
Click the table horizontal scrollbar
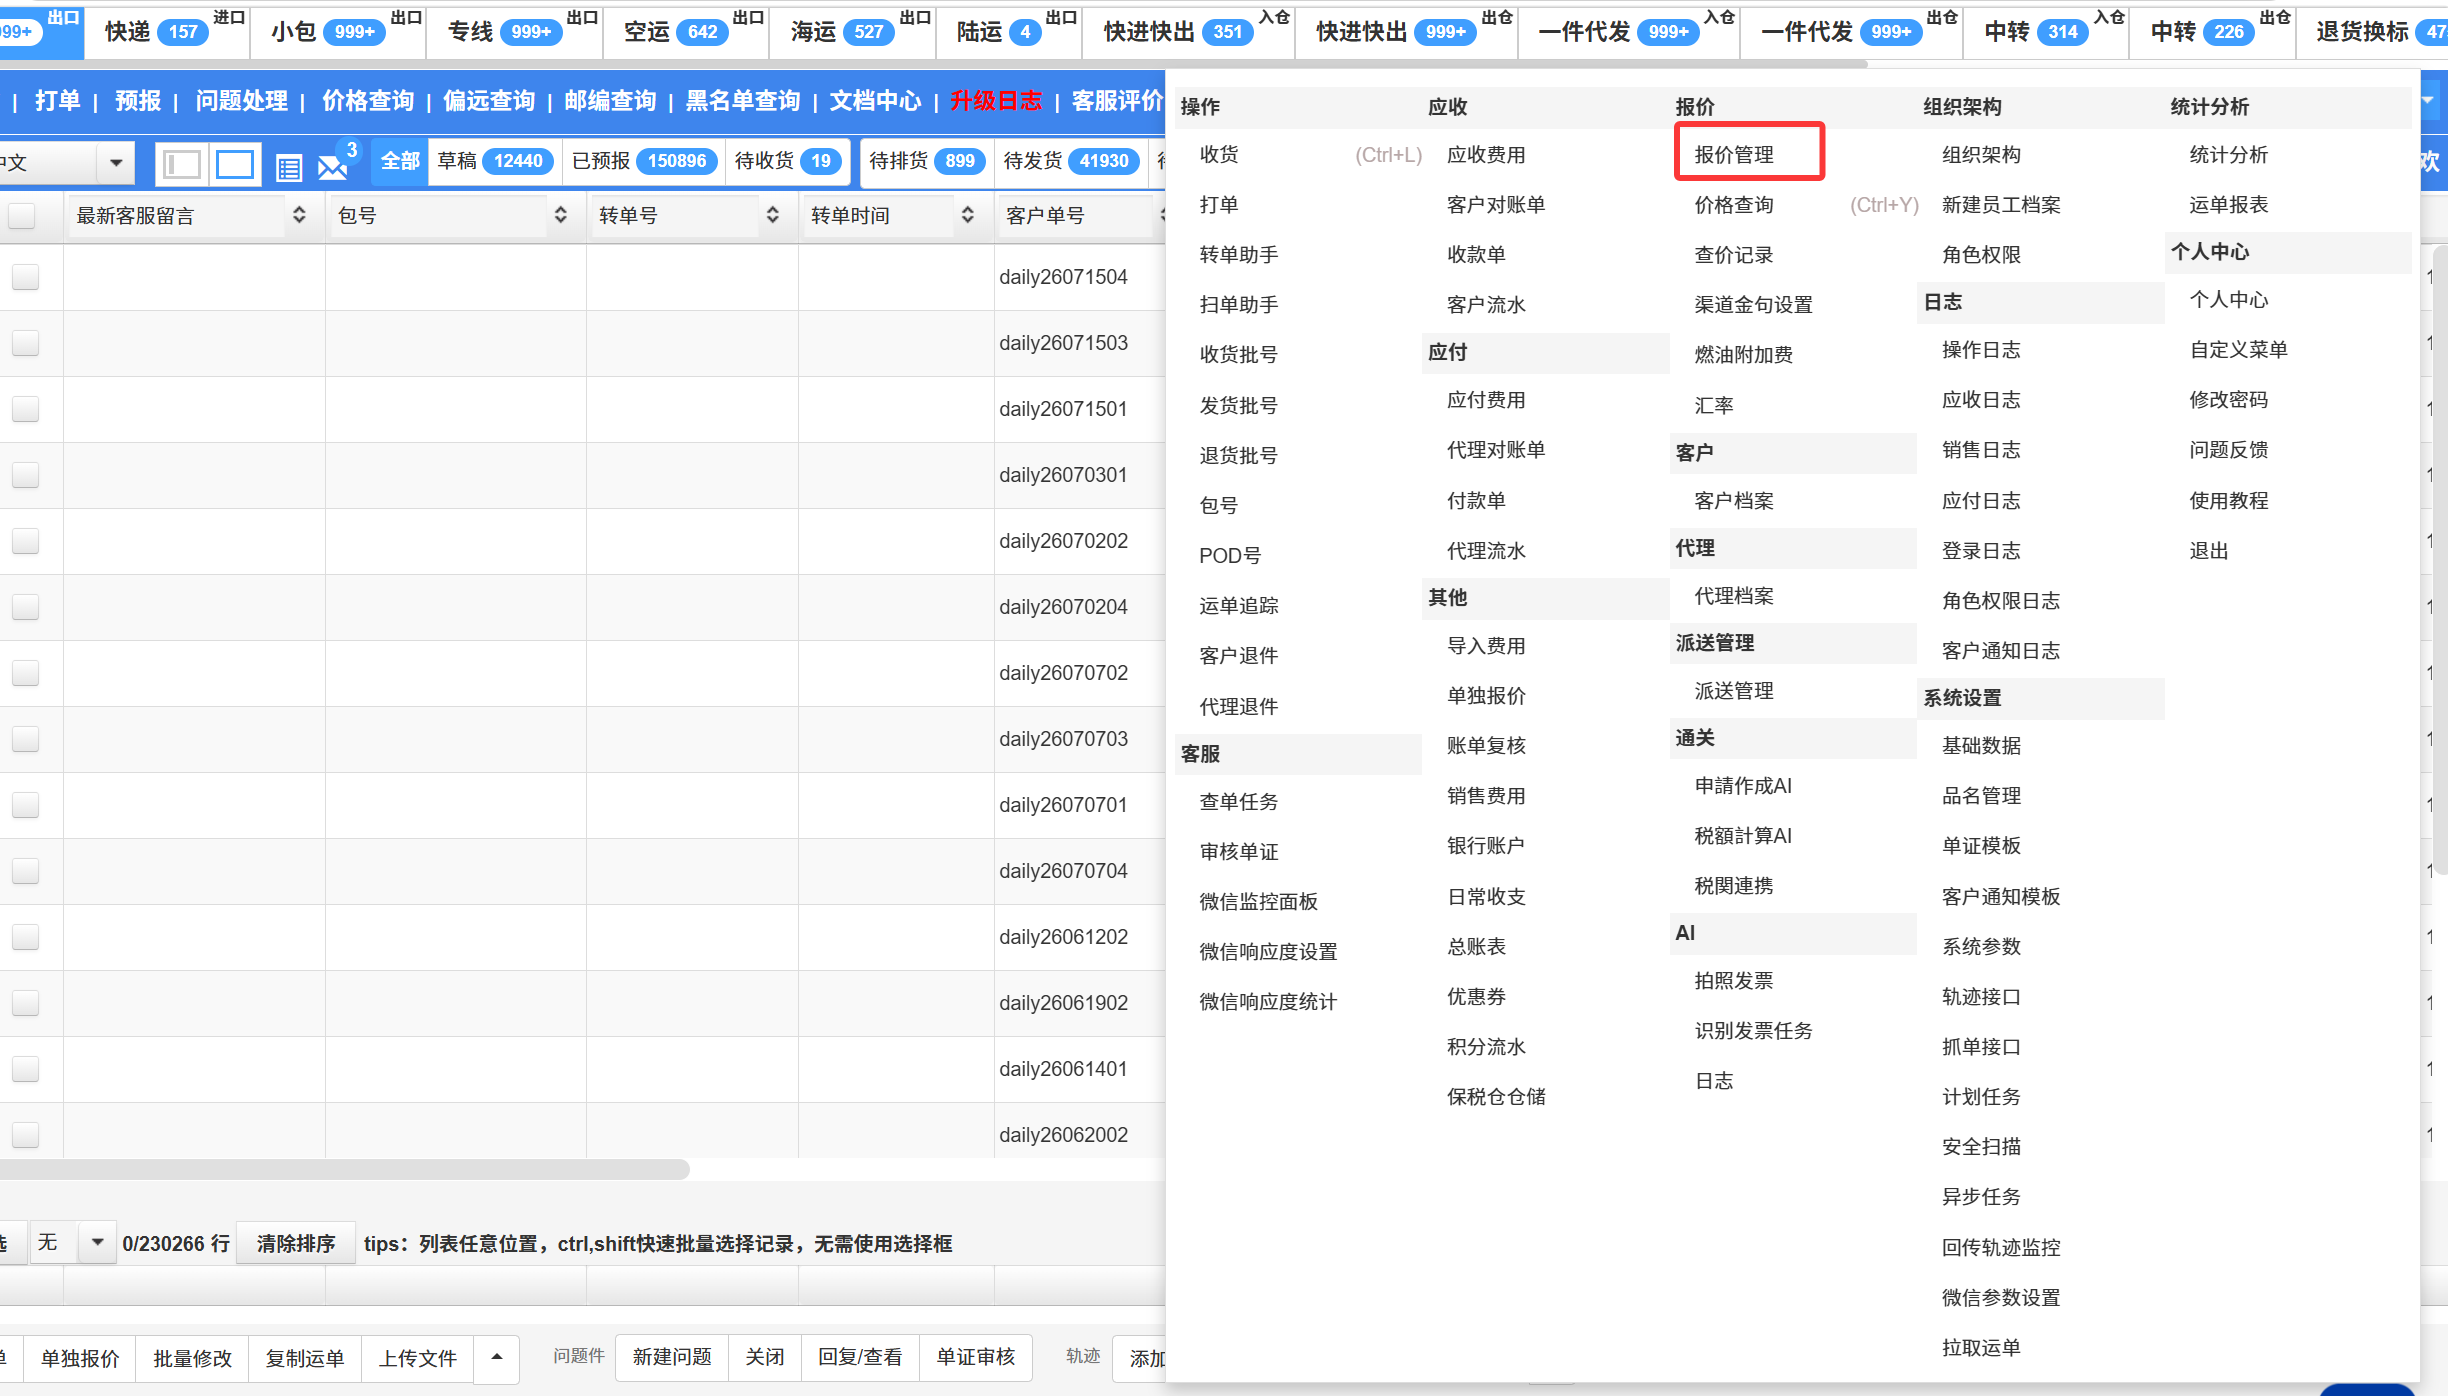click(x=344, y=1169)
